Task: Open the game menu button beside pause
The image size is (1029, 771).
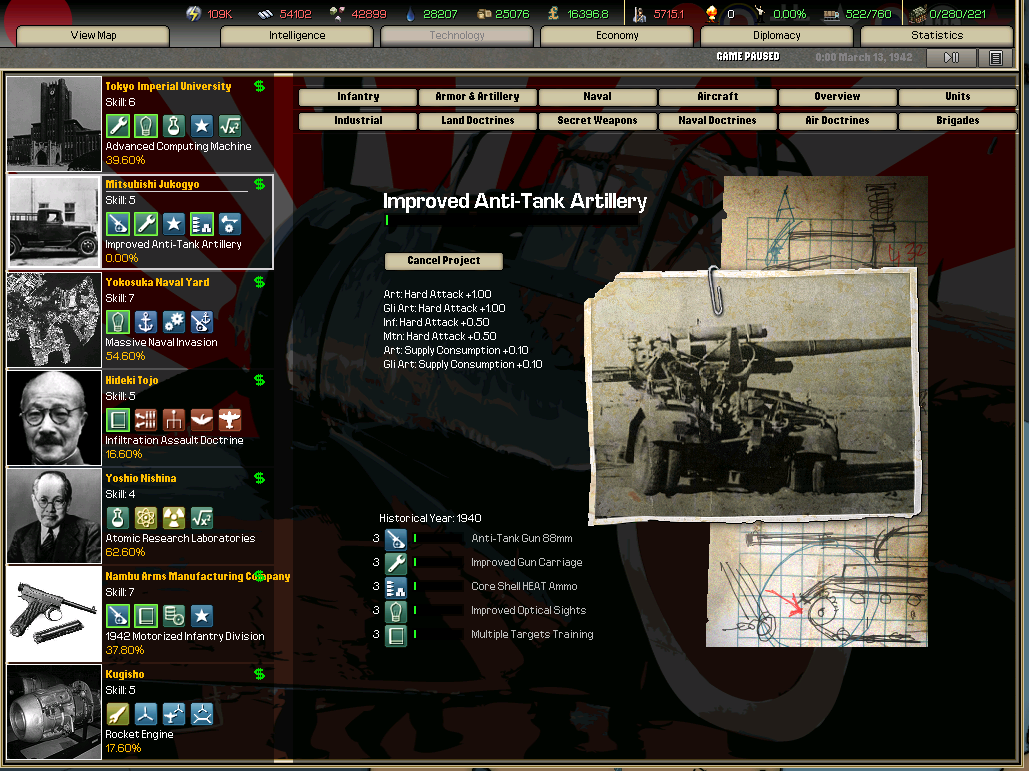Action: pos(995,58)
